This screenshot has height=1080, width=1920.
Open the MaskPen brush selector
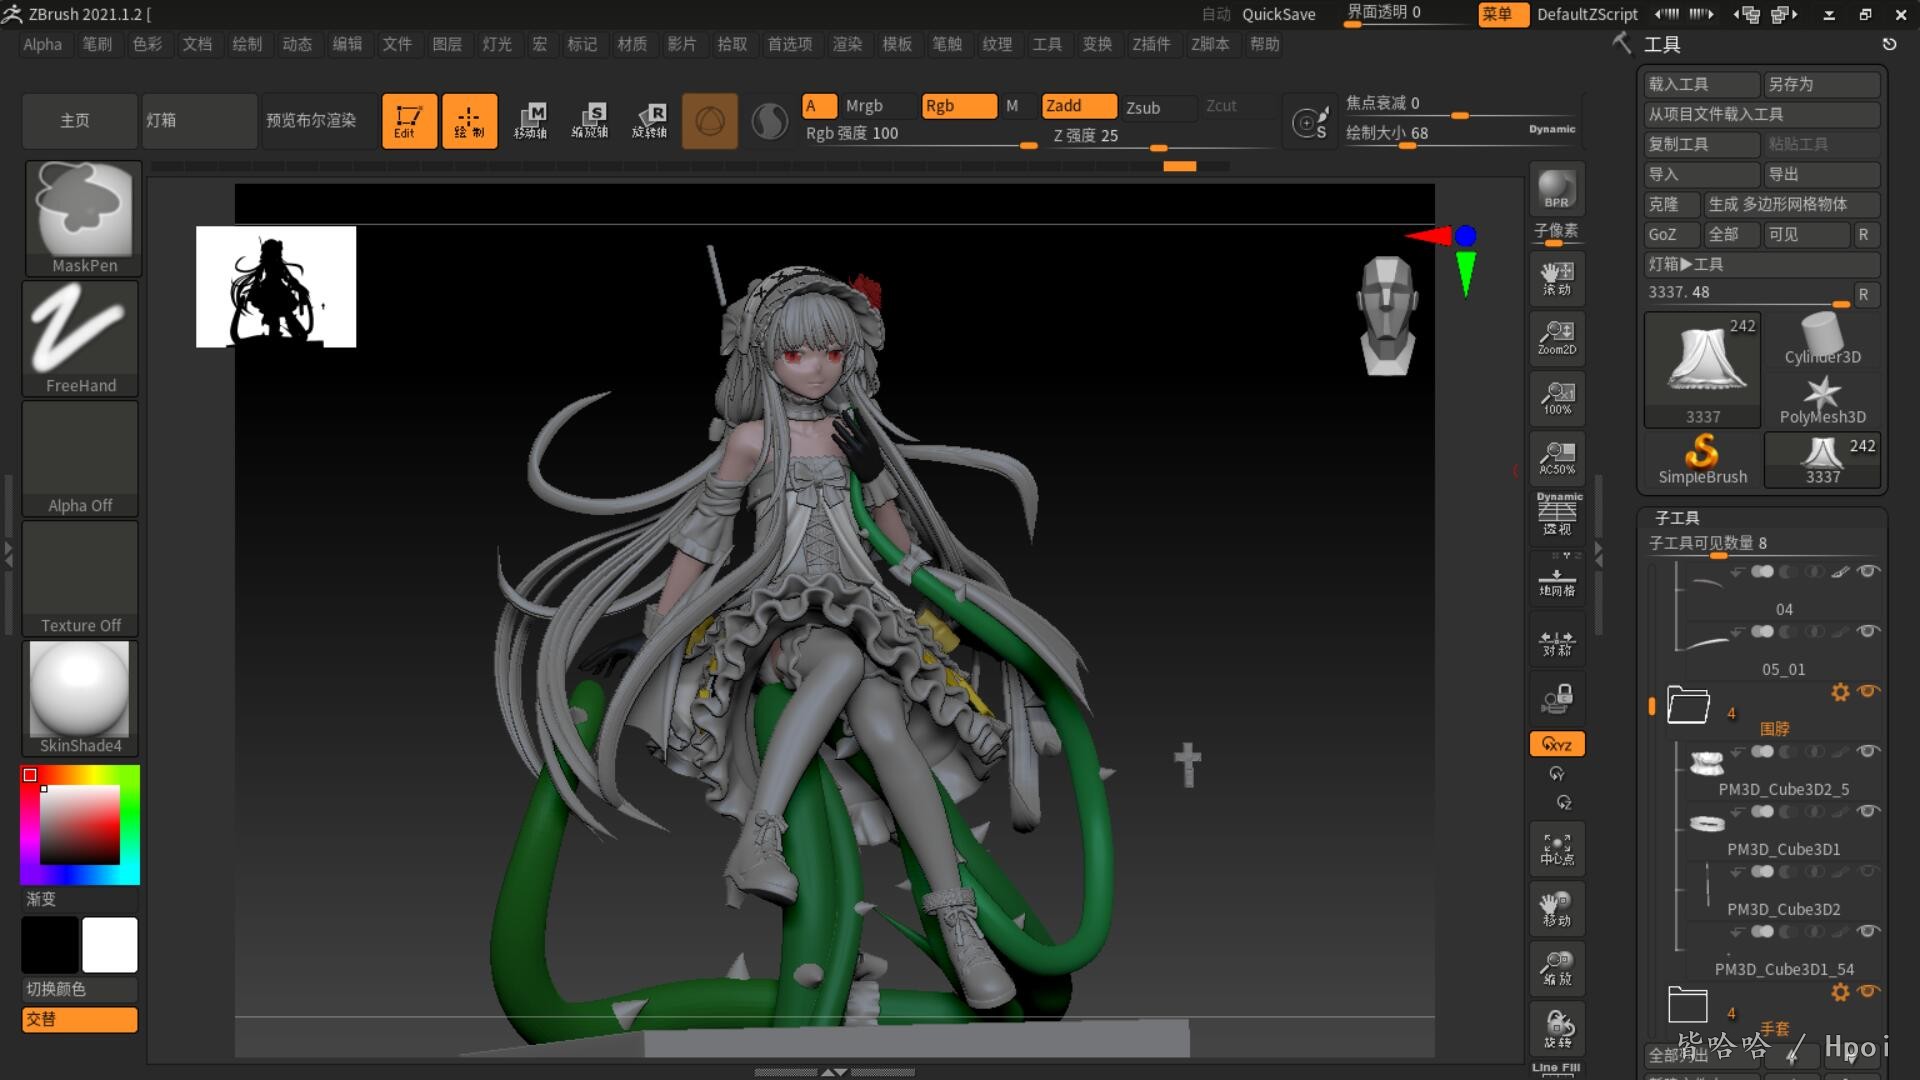(x=83, y=218)
